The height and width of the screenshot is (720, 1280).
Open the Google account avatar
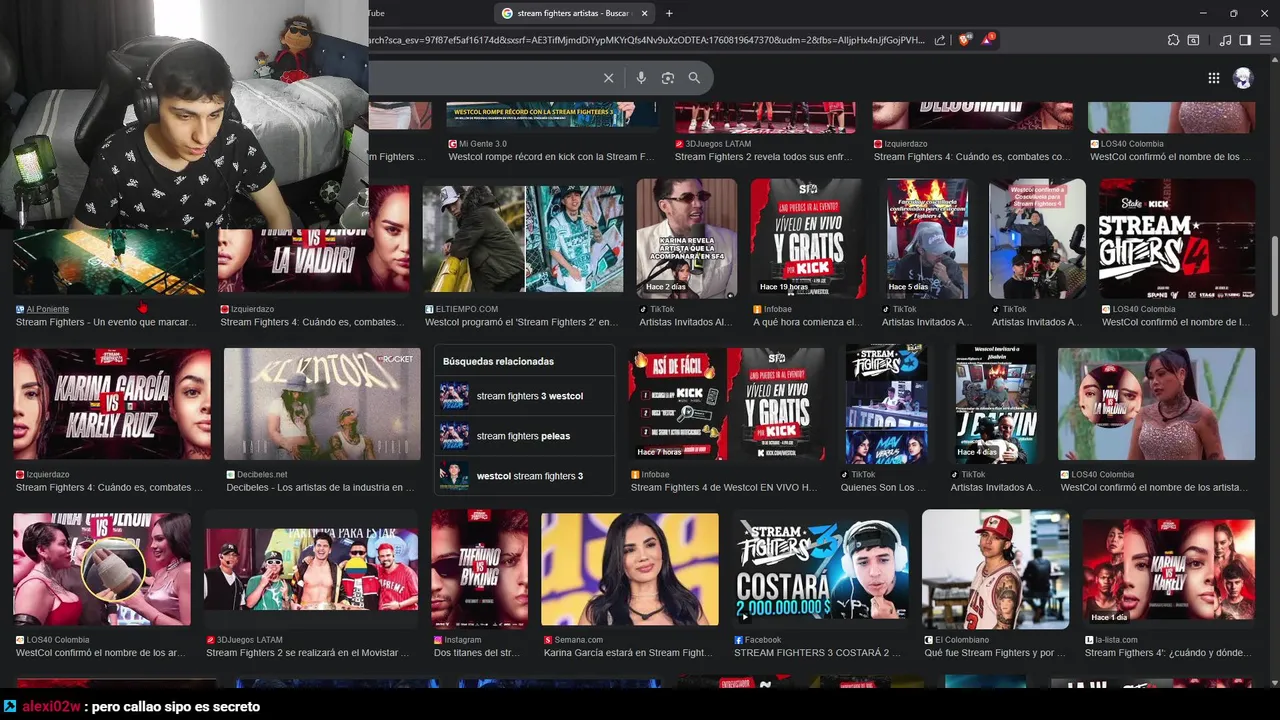1243,78
